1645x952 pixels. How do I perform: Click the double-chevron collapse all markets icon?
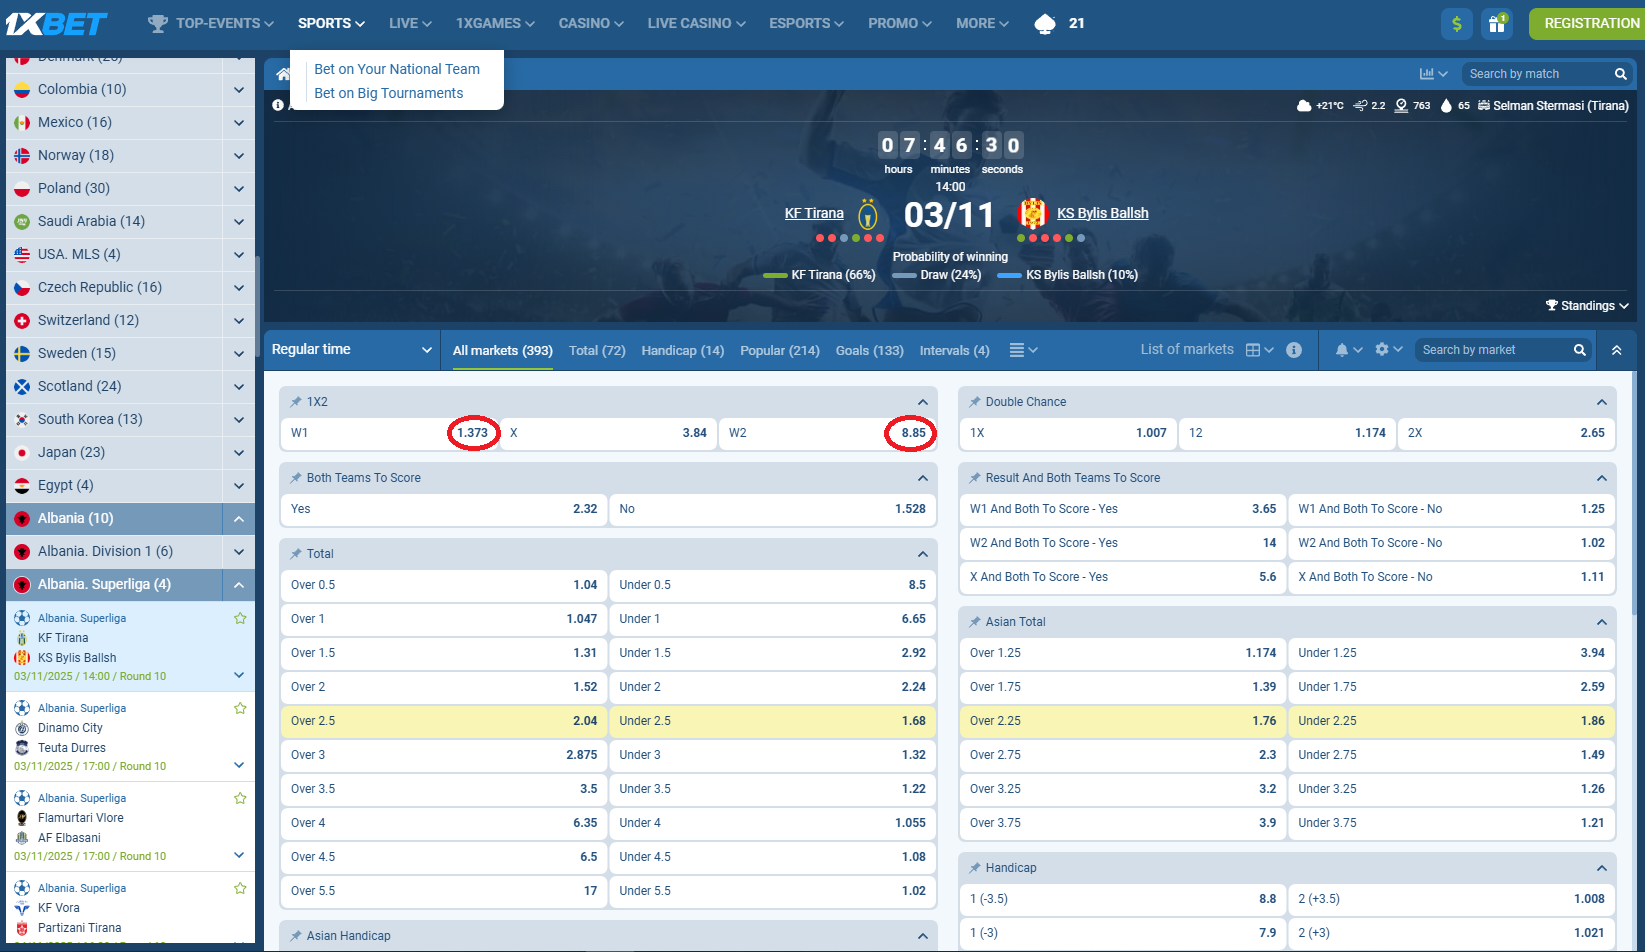click(x=1616, y=350)
